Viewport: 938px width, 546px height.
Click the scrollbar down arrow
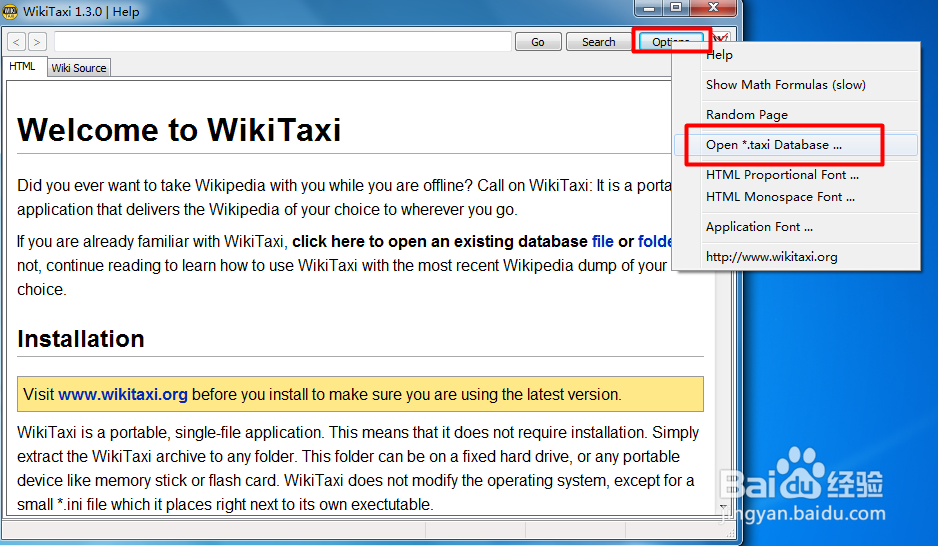pyautogui.click(x=723, y=507)
